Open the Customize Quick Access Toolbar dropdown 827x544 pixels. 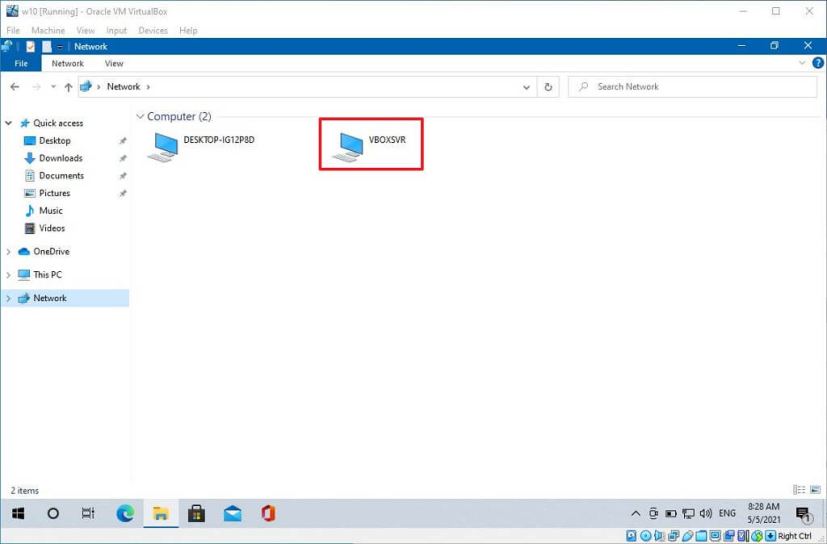pos(60,47)
